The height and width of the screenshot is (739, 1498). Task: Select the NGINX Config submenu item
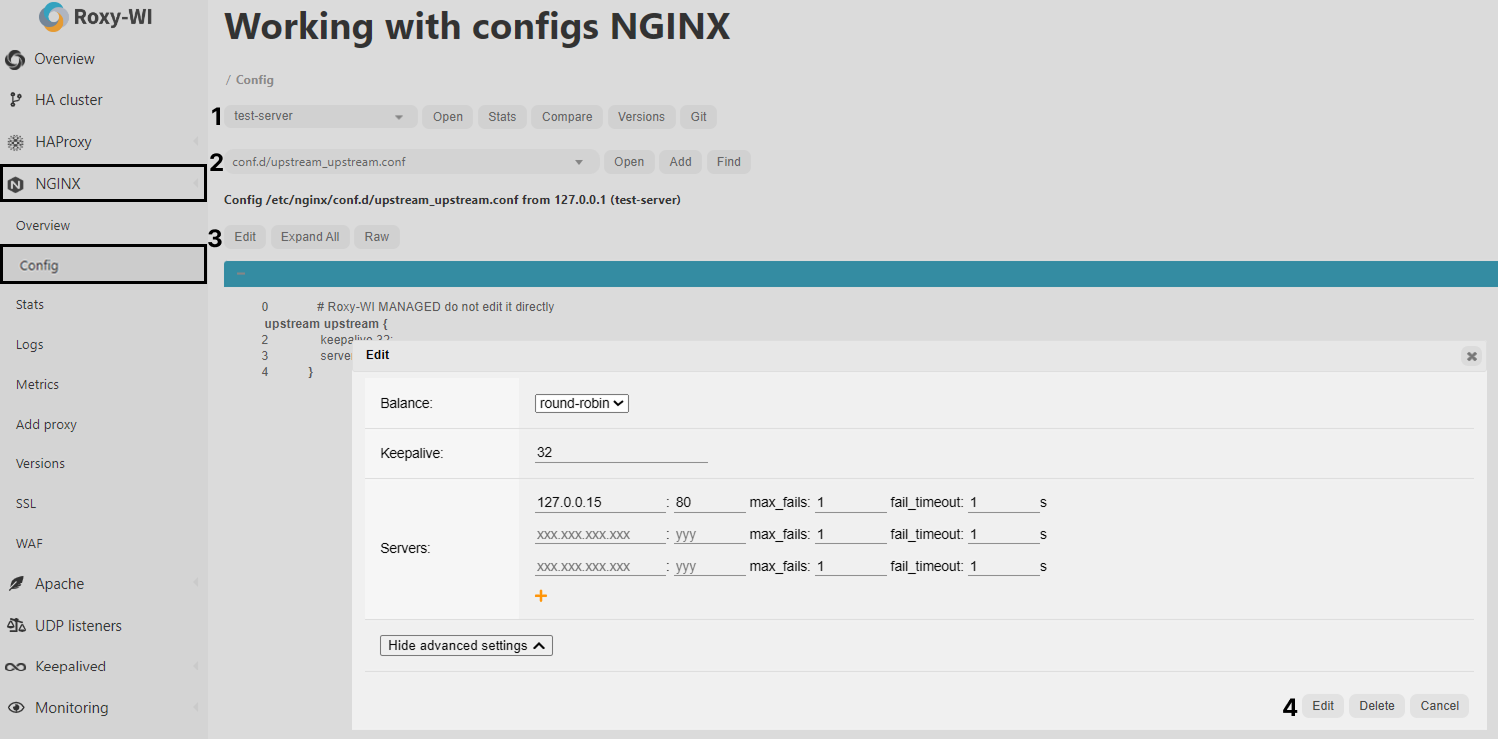(x=103, y=265)
